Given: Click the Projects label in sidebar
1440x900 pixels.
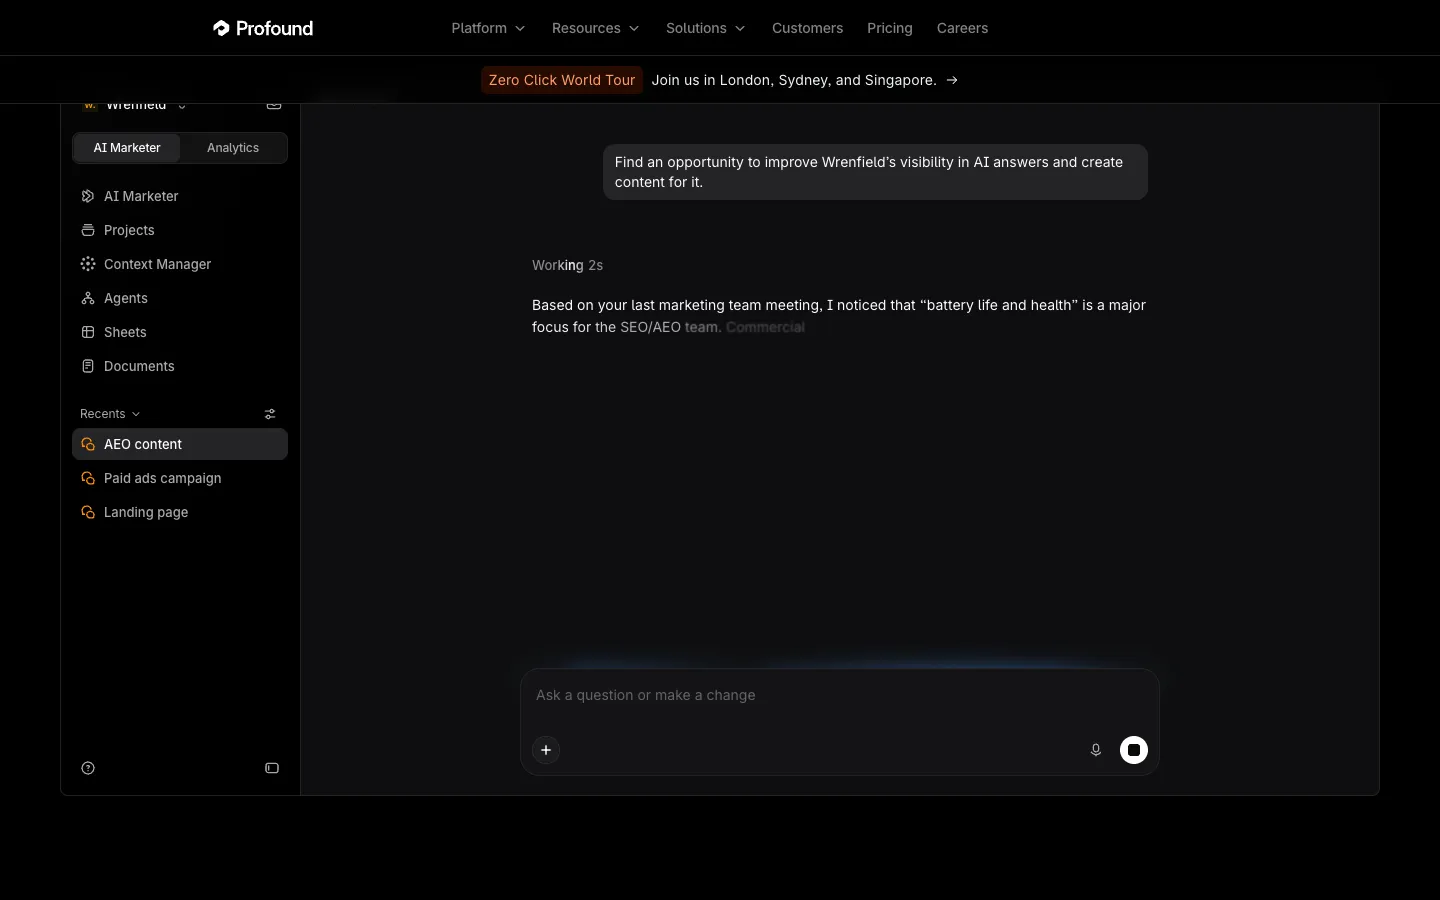Looking at the screenshot, I should tap(129, 230).
